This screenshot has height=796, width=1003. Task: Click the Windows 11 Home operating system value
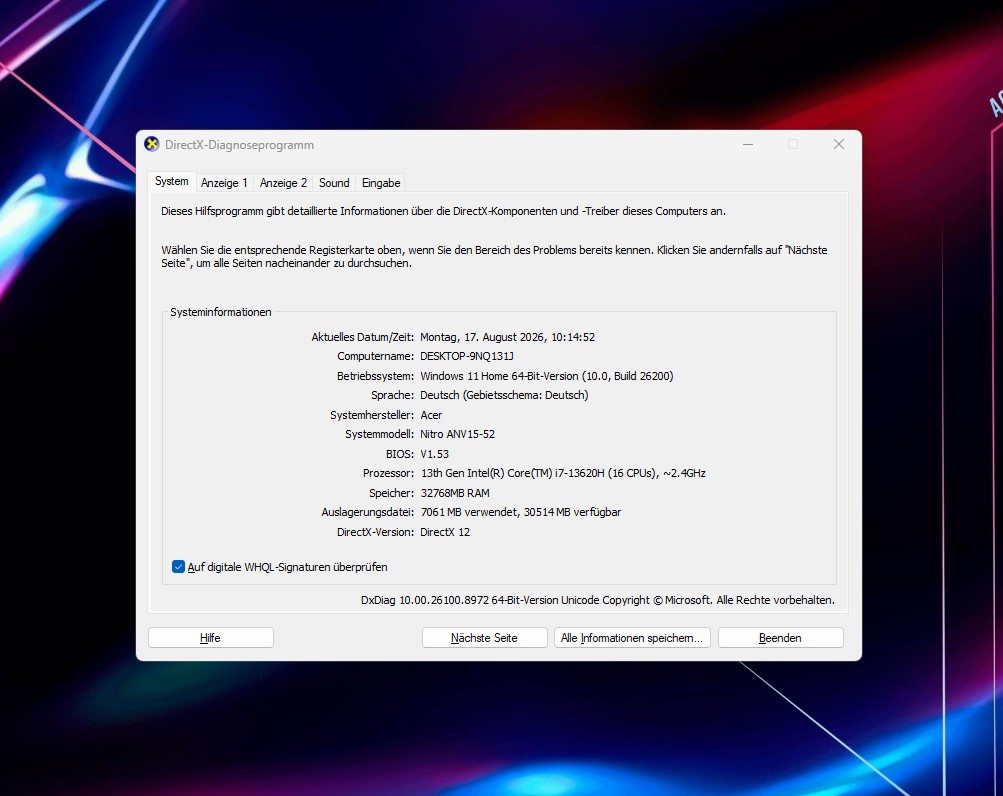547,376
